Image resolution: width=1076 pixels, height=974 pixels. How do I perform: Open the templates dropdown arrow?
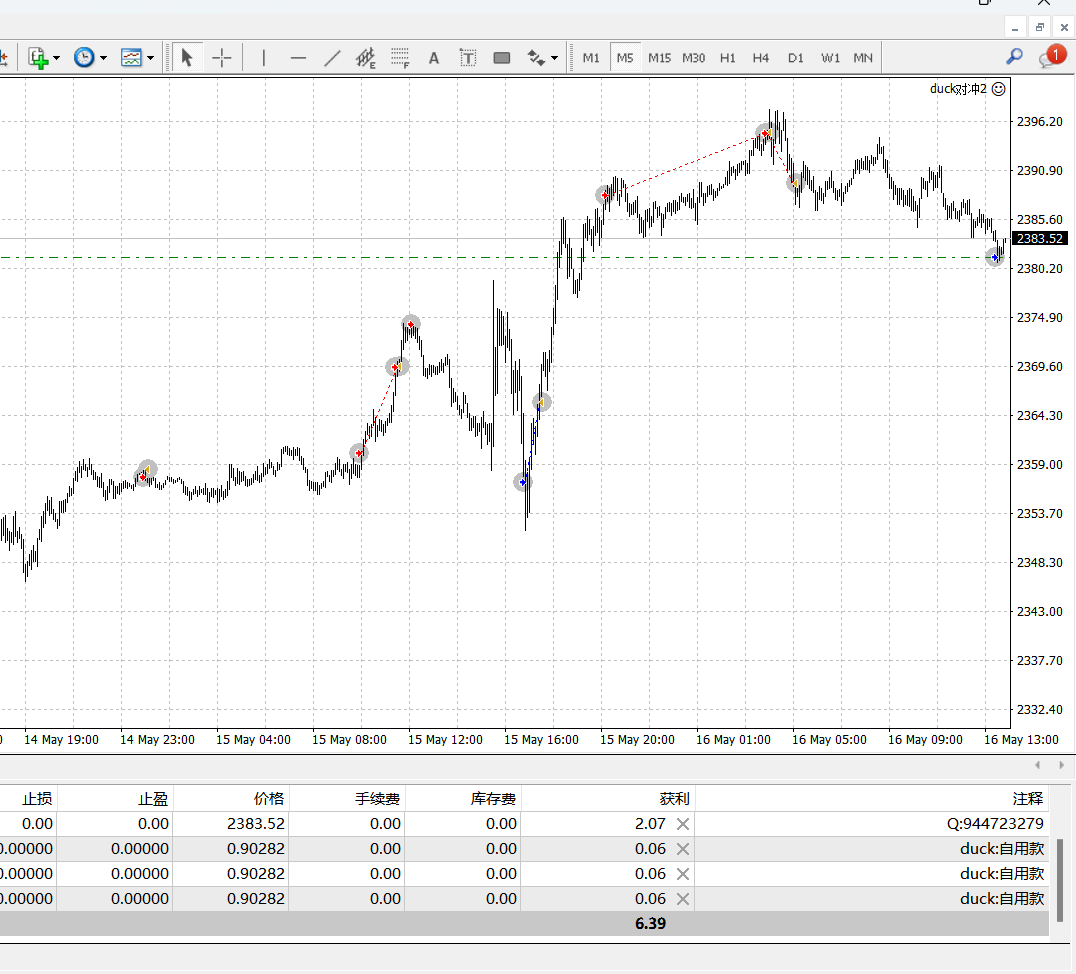click(150, 58)
